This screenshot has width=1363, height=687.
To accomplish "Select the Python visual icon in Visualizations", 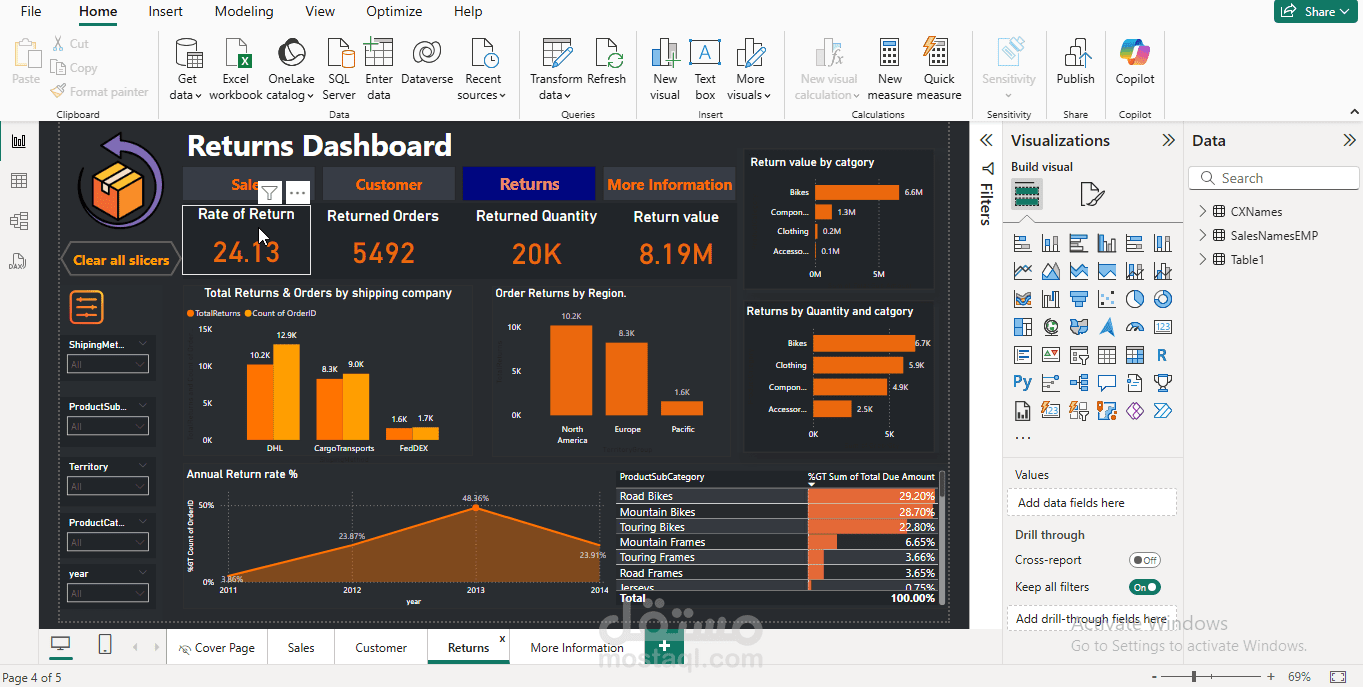I will click(x=1021, y=382).
